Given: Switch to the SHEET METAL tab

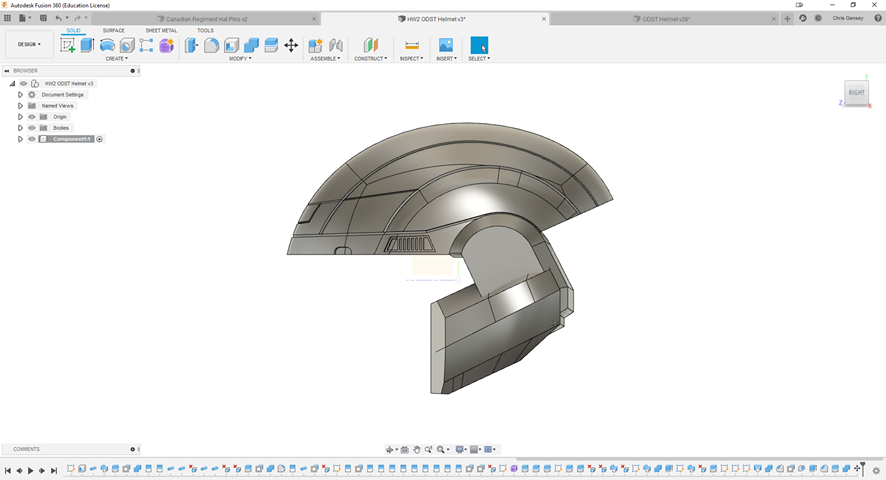Looking at the screenshot, I should click(161, 31).
